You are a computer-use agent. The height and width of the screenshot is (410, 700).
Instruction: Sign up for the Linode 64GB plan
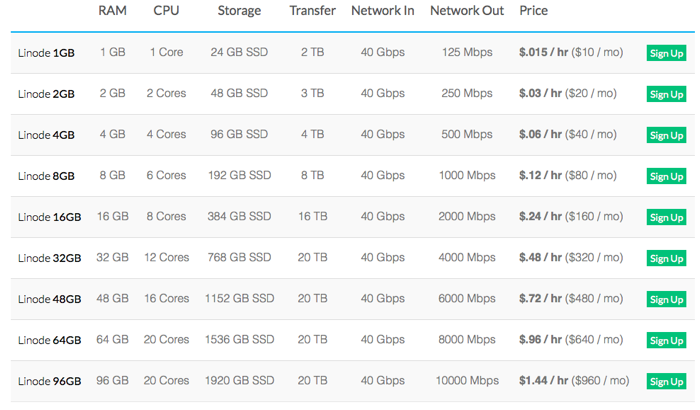[666, 340]
